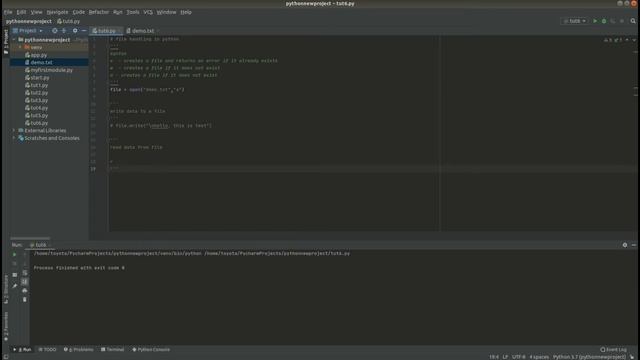Open the Code menu
This screenshot has height=360, width=640.
point(79,12)
